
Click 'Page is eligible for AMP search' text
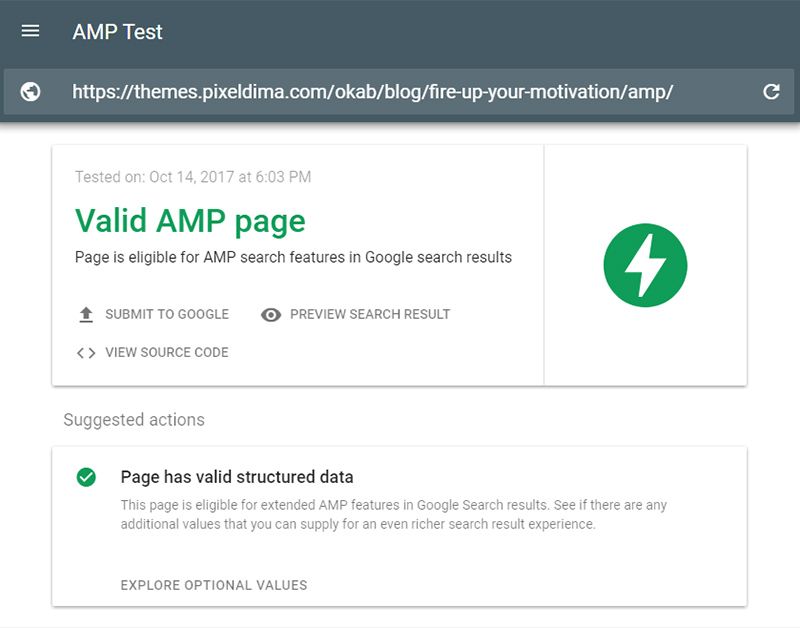(x=293, y=257)
